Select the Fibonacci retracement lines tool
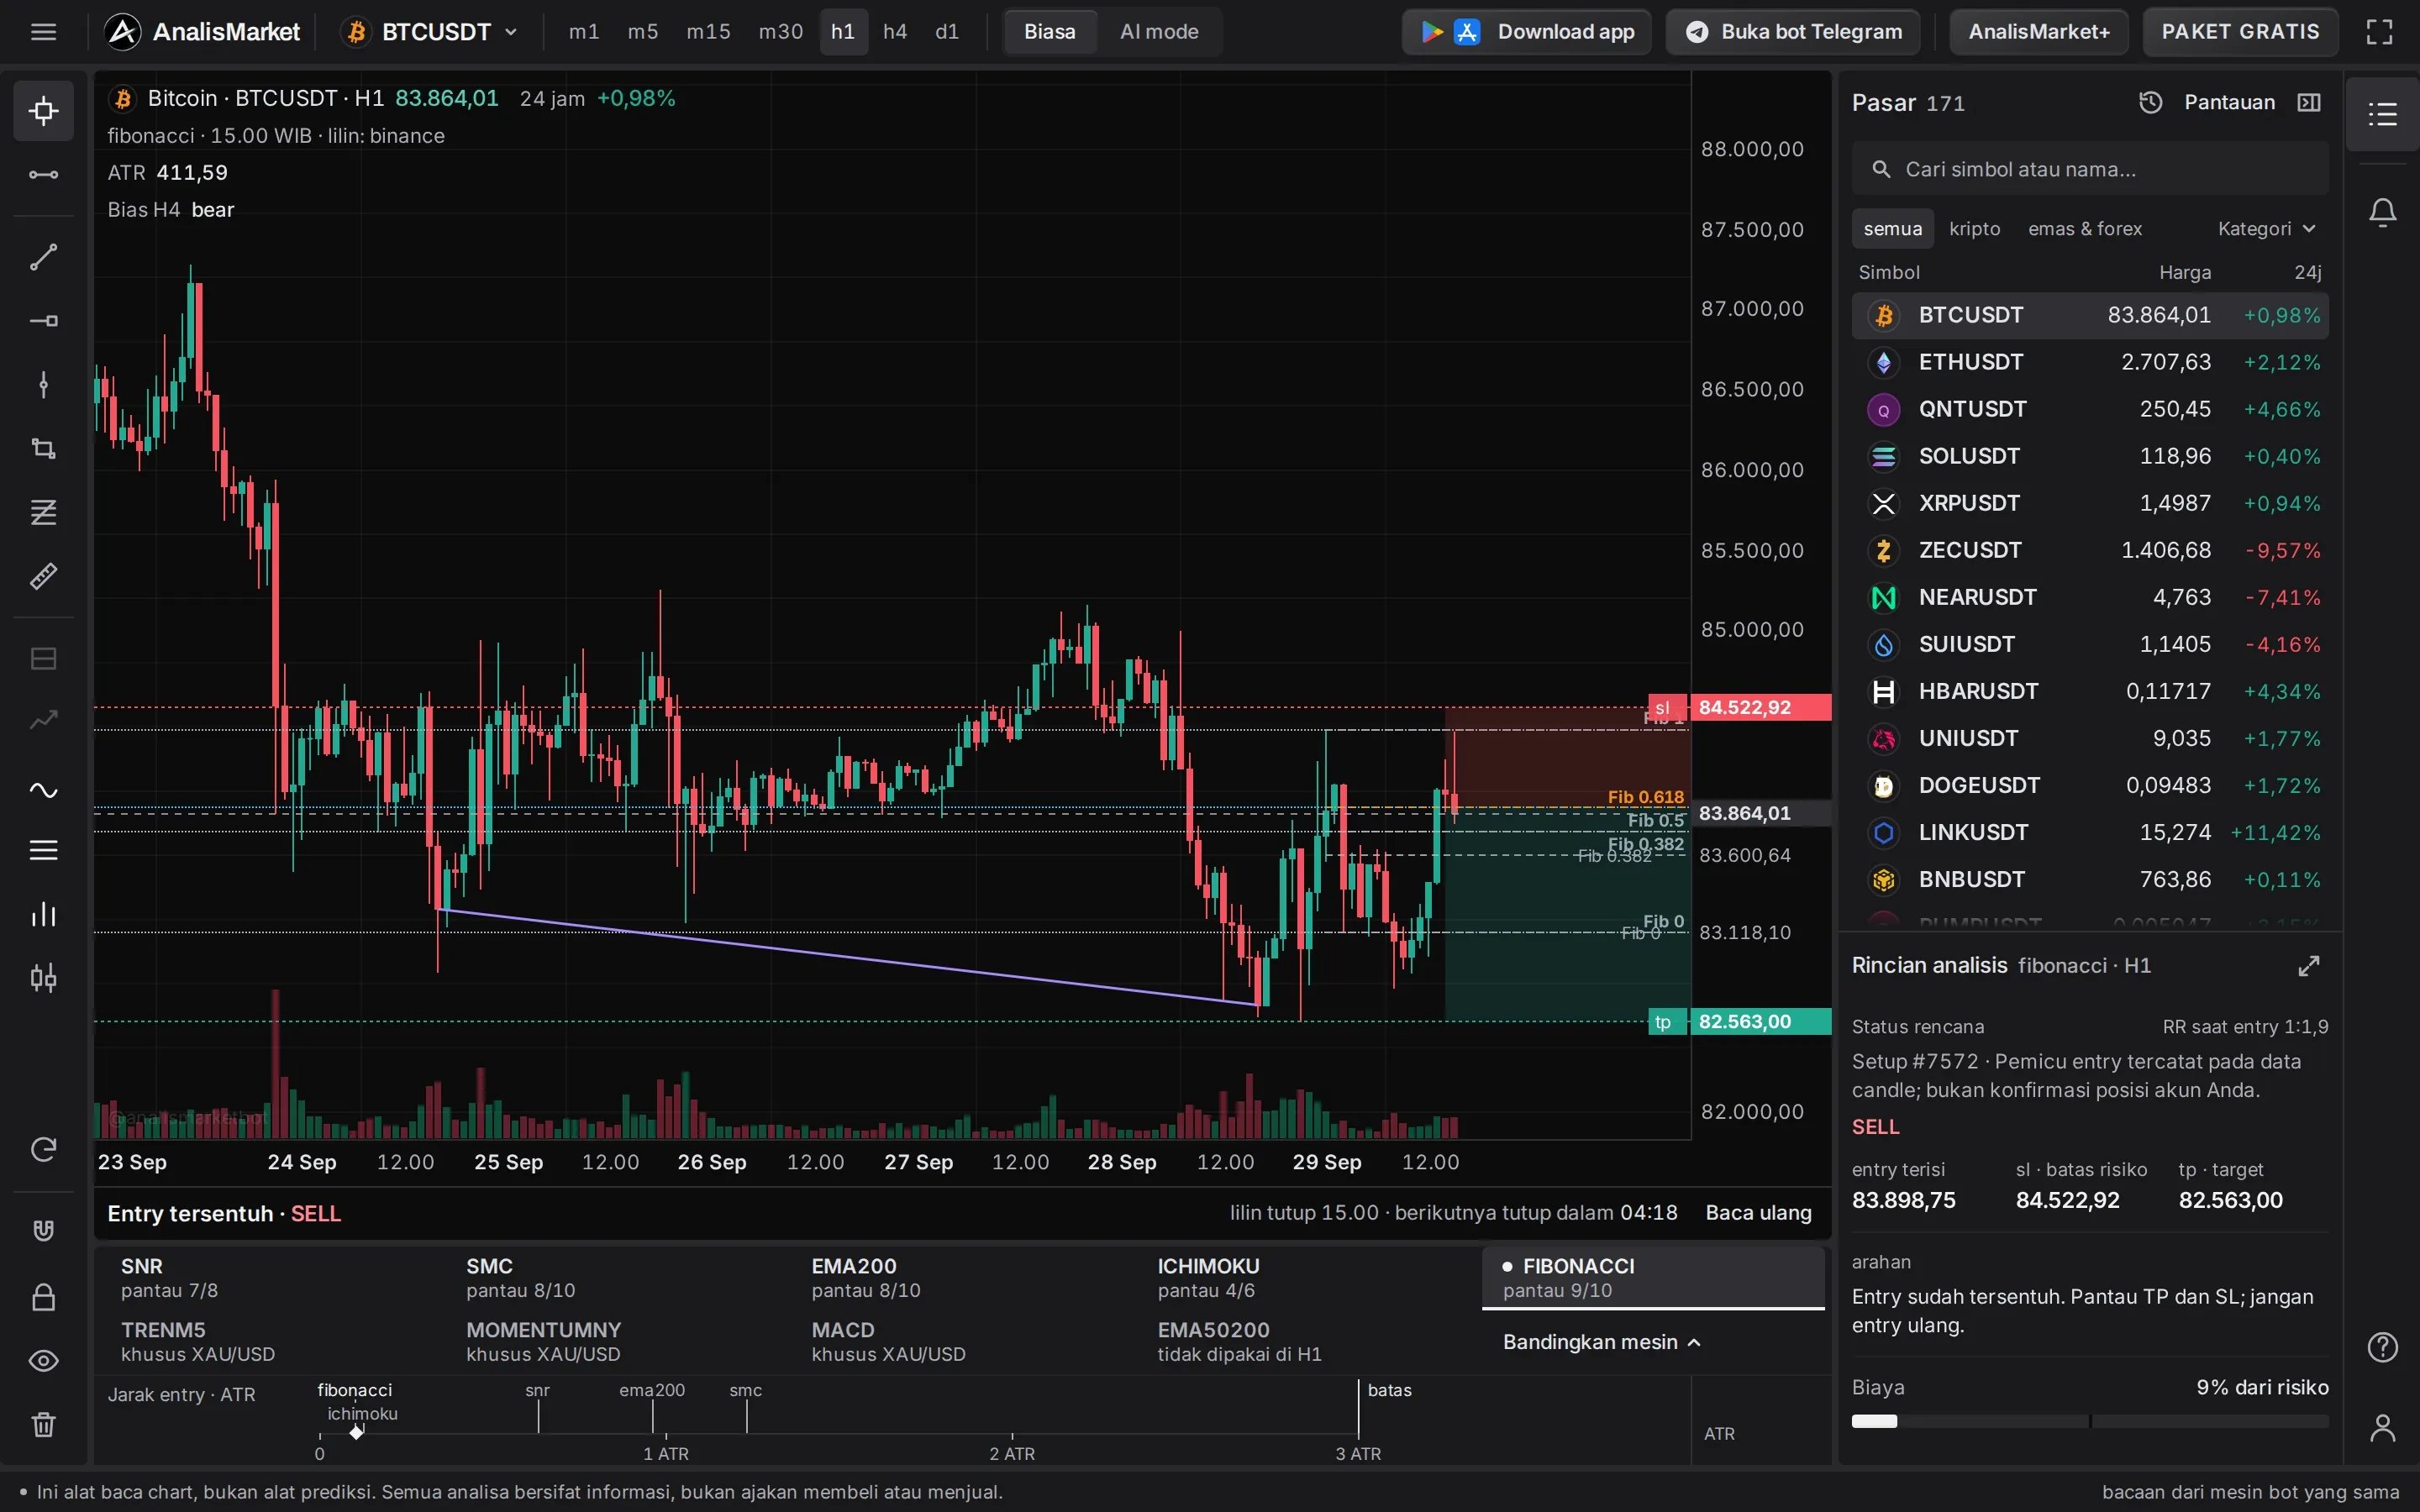This screenshot has height=1512, width=2420. coord(43,512)
